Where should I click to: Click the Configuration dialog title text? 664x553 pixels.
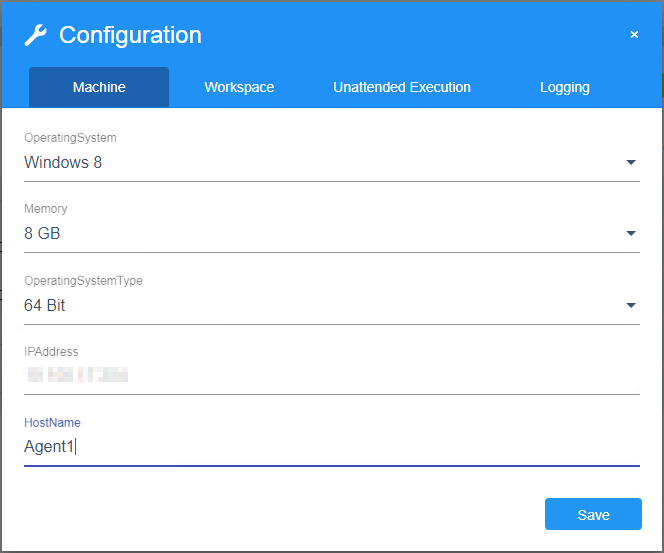click(130, 36)
